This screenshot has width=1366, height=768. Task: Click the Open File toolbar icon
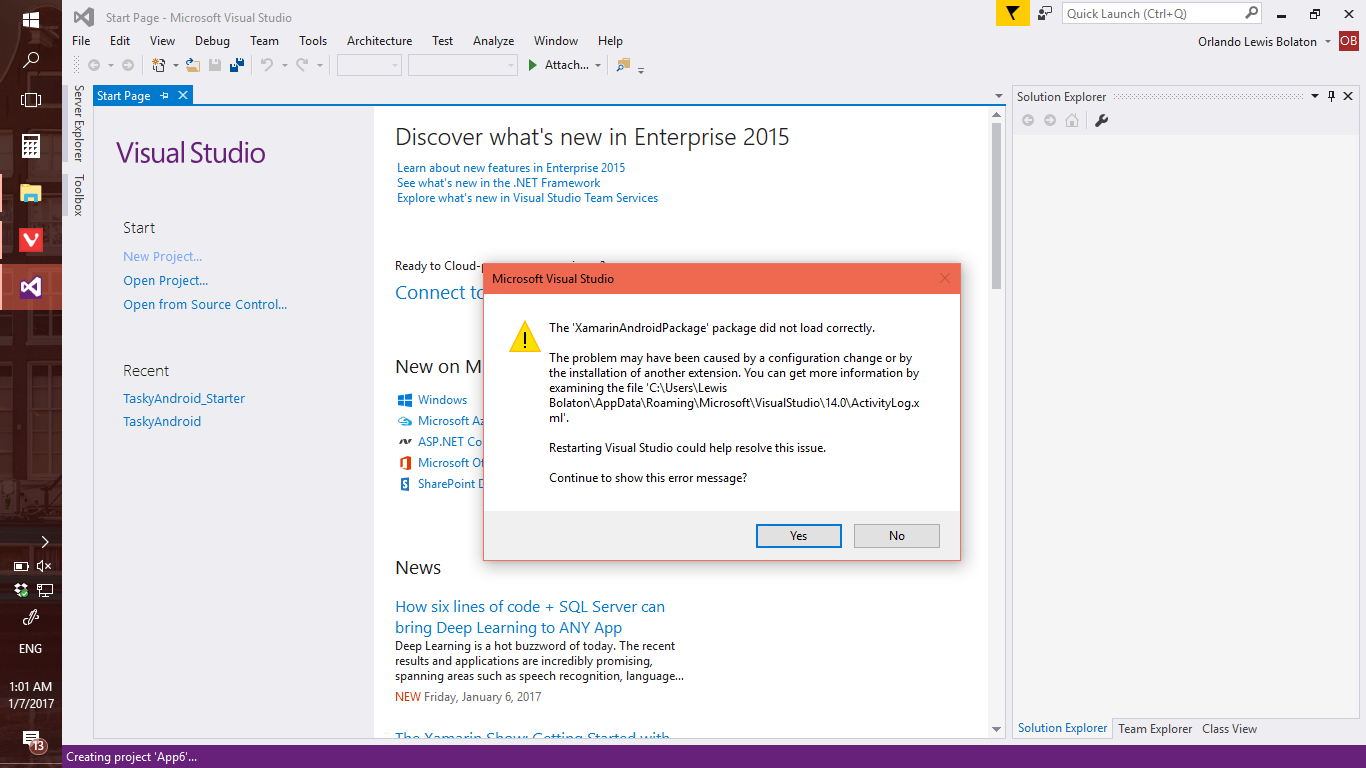193,65
